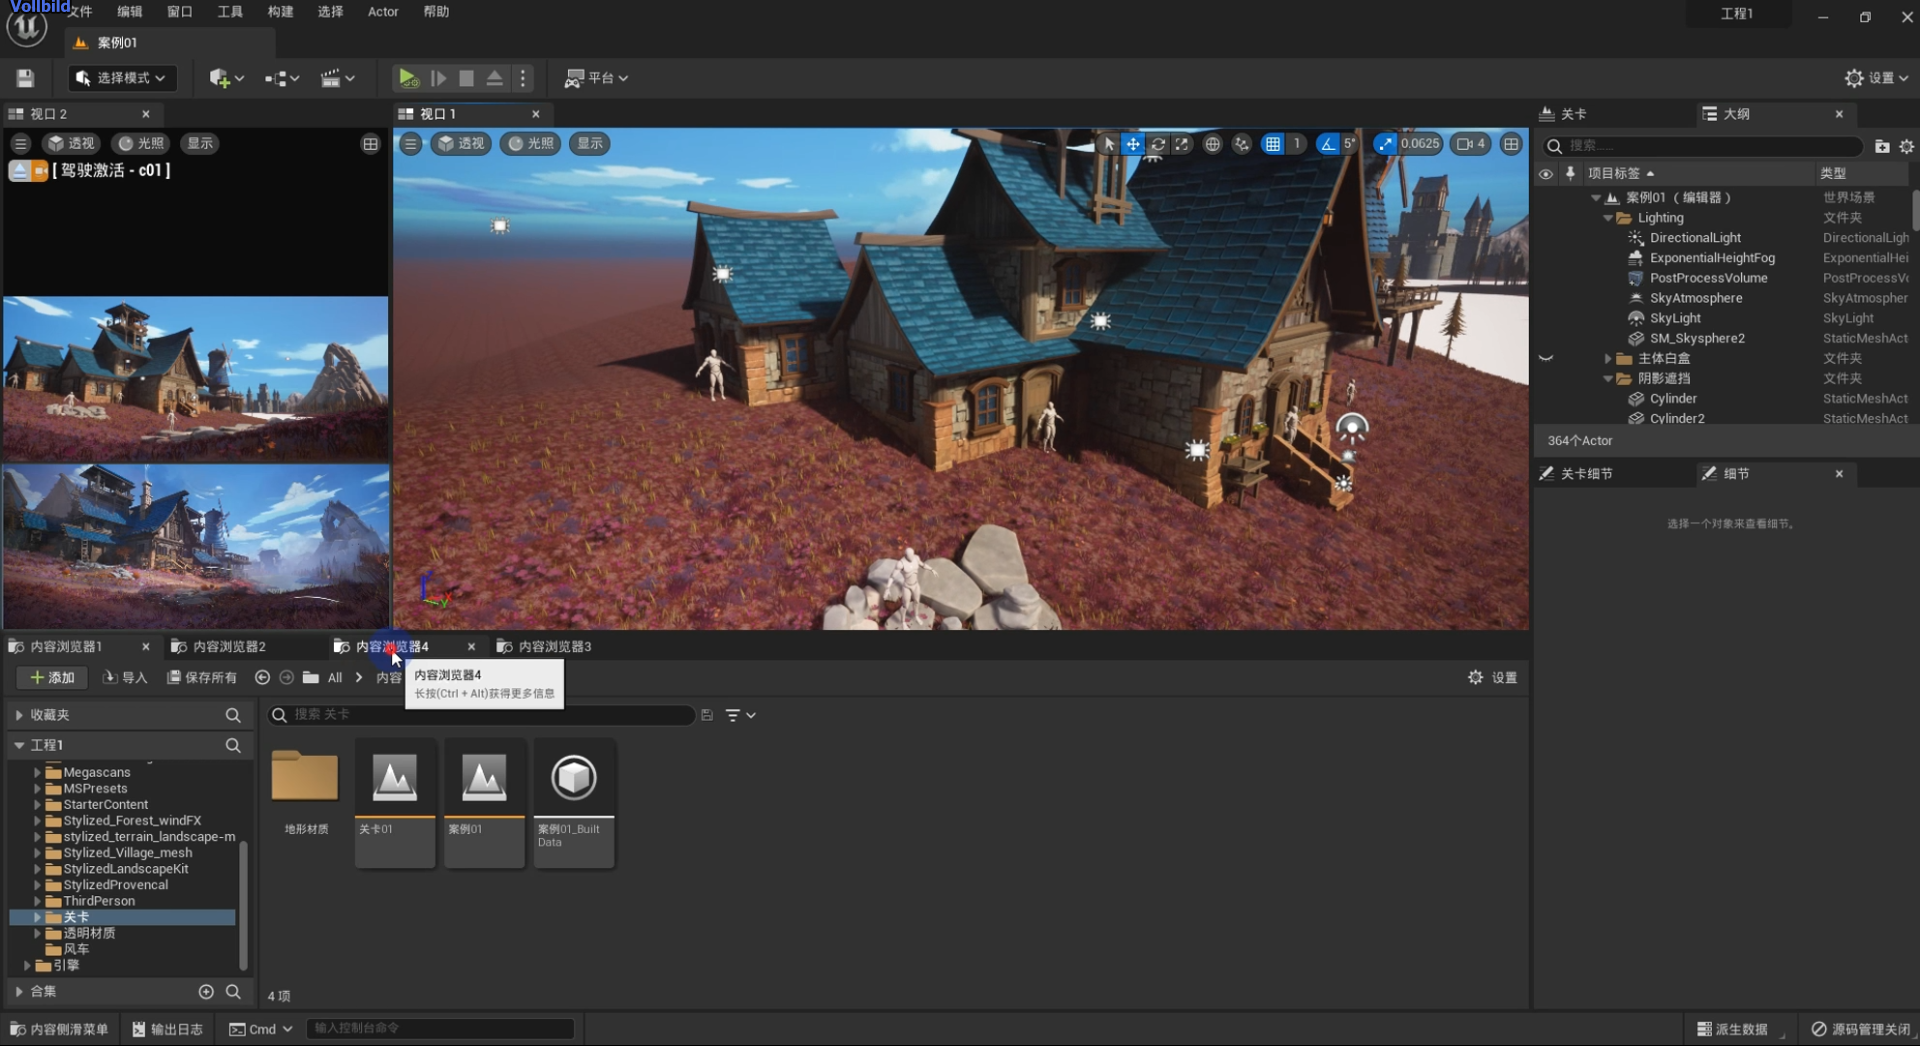Screen dimensions: 1920x1046
Task: Open the 编辑 menu
Action: [x=130, y=12]
